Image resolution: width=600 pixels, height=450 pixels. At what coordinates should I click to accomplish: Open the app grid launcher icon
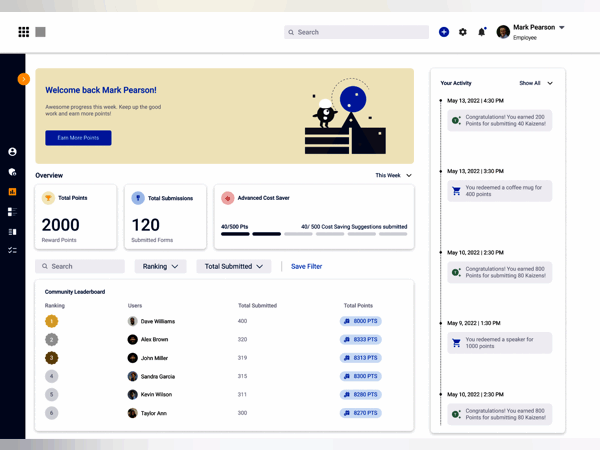(24, 32)
